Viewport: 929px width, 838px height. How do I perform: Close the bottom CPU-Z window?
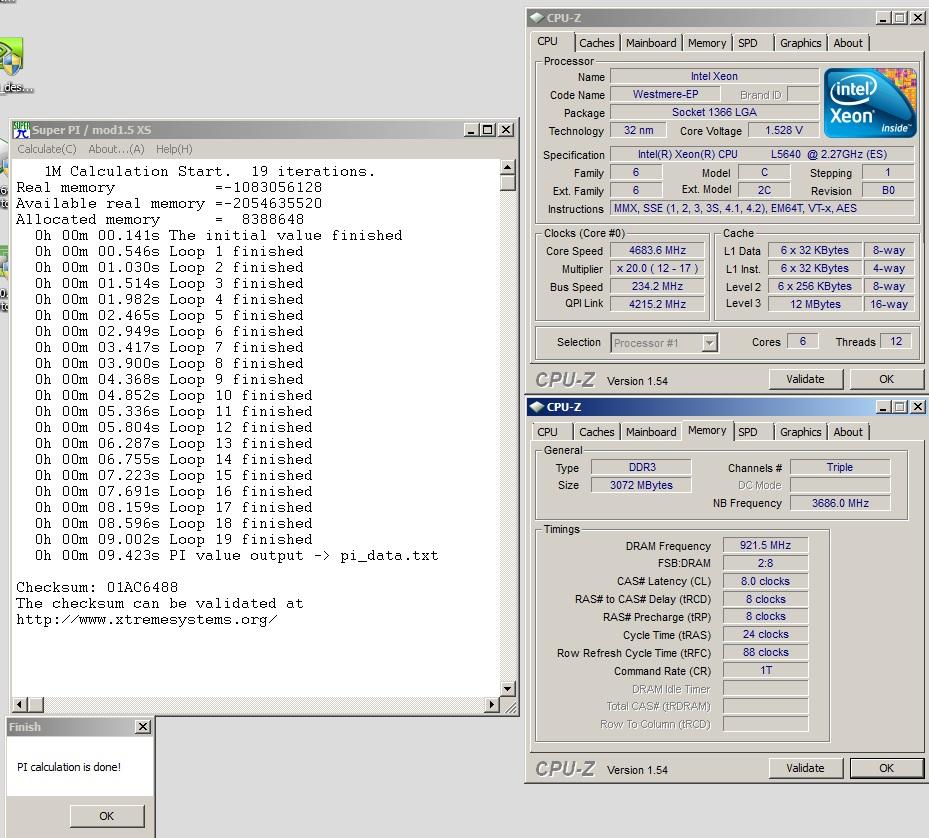click(918, 407)
